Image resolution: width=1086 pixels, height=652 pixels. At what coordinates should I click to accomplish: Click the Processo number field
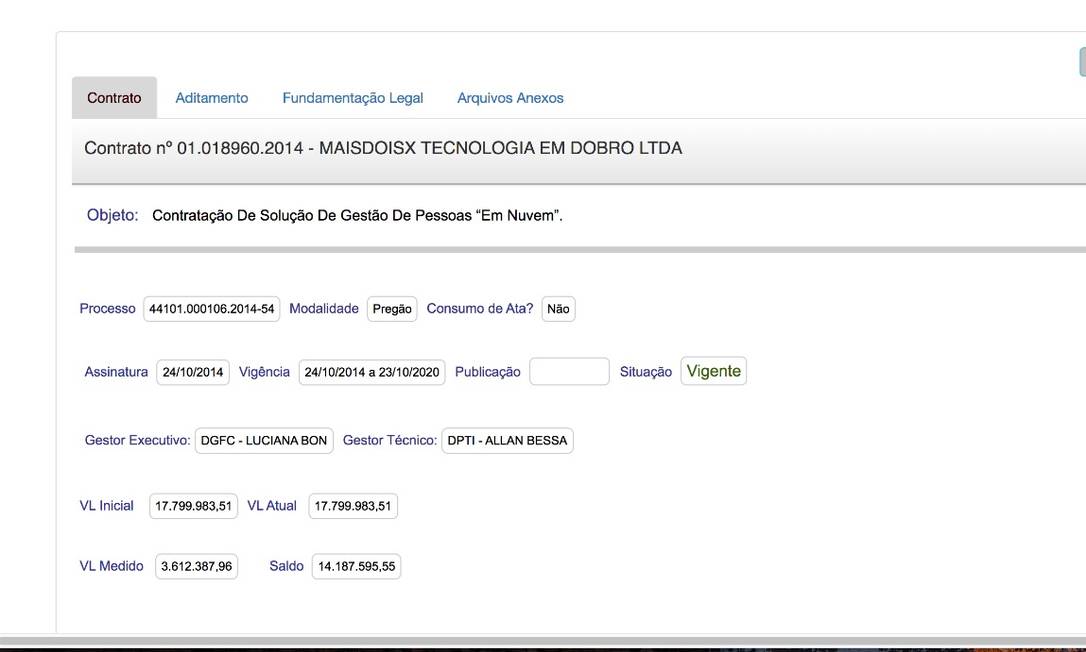click(x=211, y=309)
